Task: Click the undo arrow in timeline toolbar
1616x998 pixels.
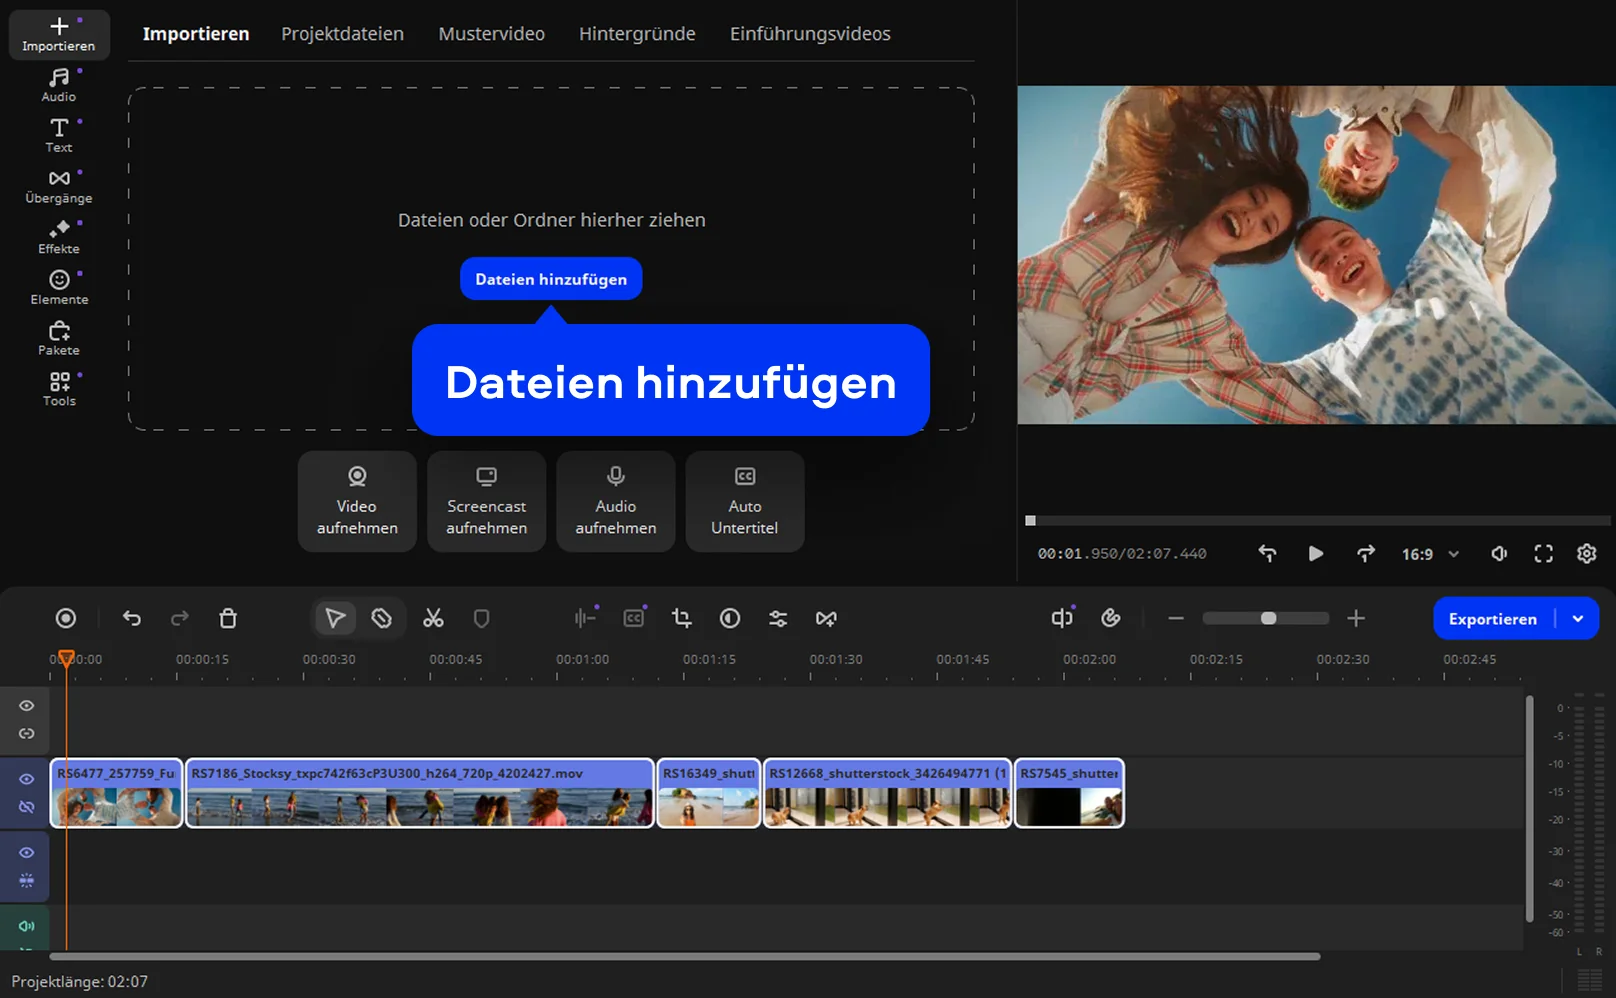Action: 132,619
